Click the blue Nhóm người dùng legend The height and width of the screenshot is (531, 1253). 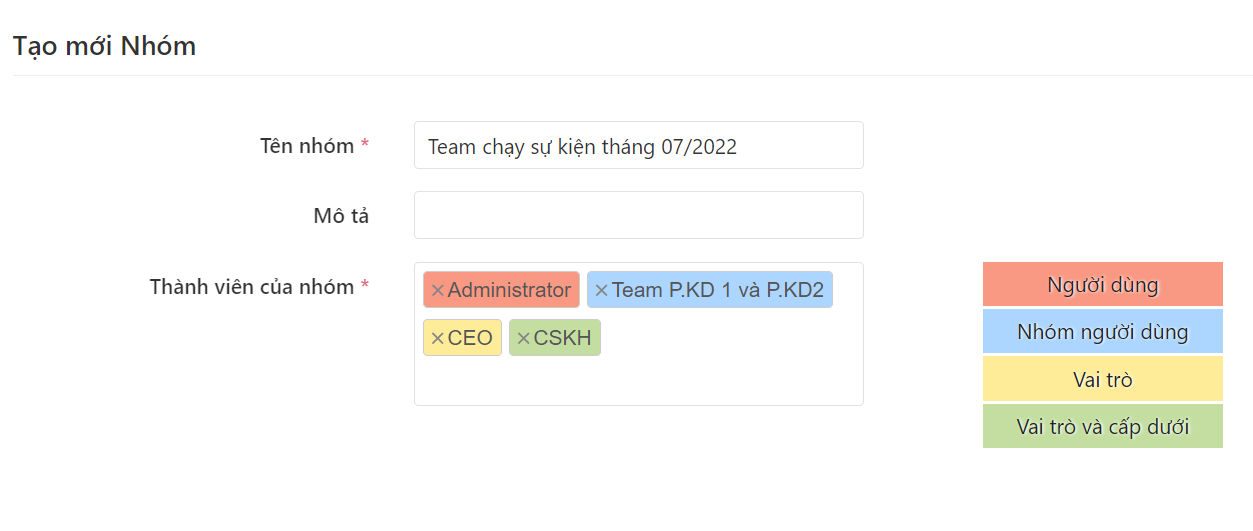click(1102, 332)
